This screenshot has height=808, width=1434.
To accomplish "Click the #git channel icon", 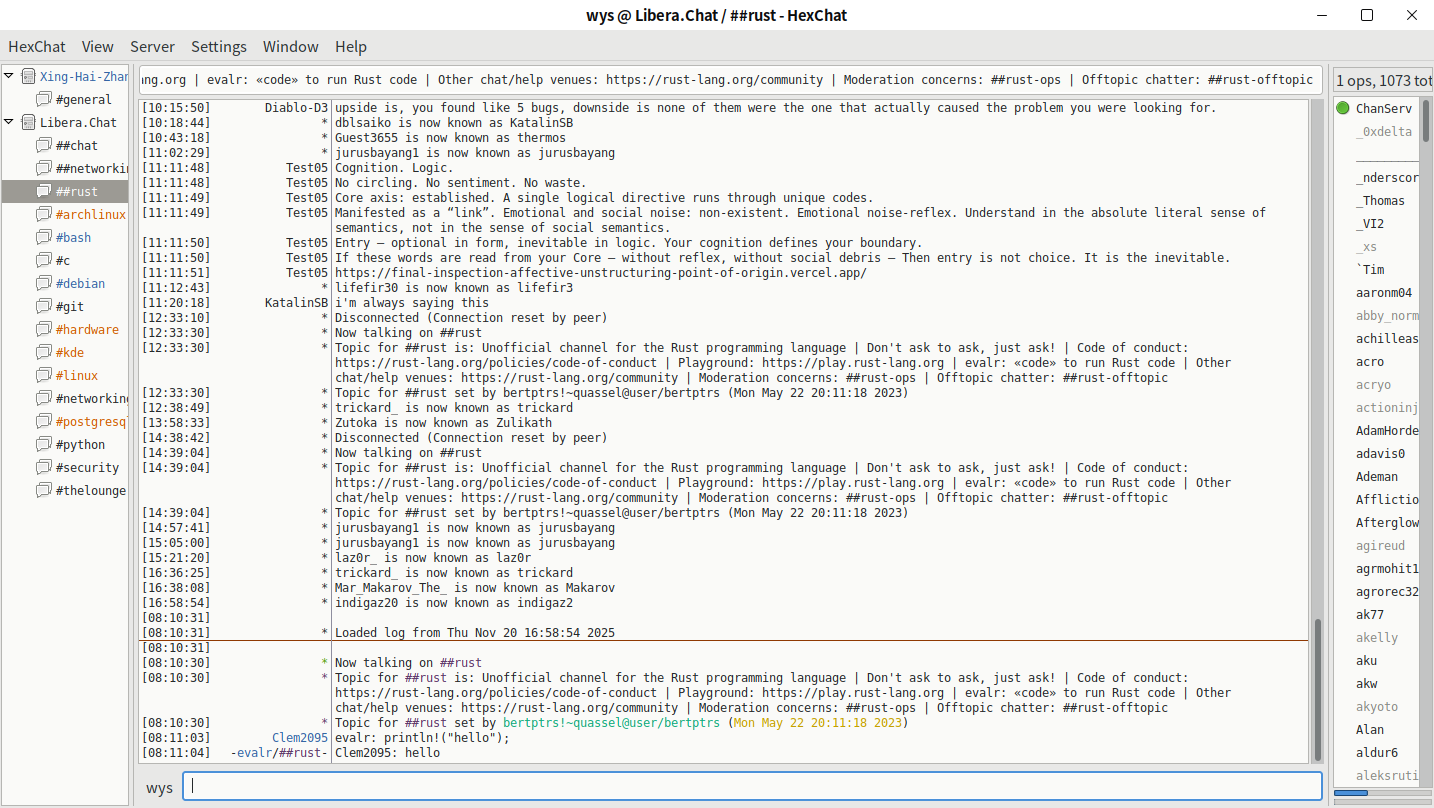I will coord(44,306).
